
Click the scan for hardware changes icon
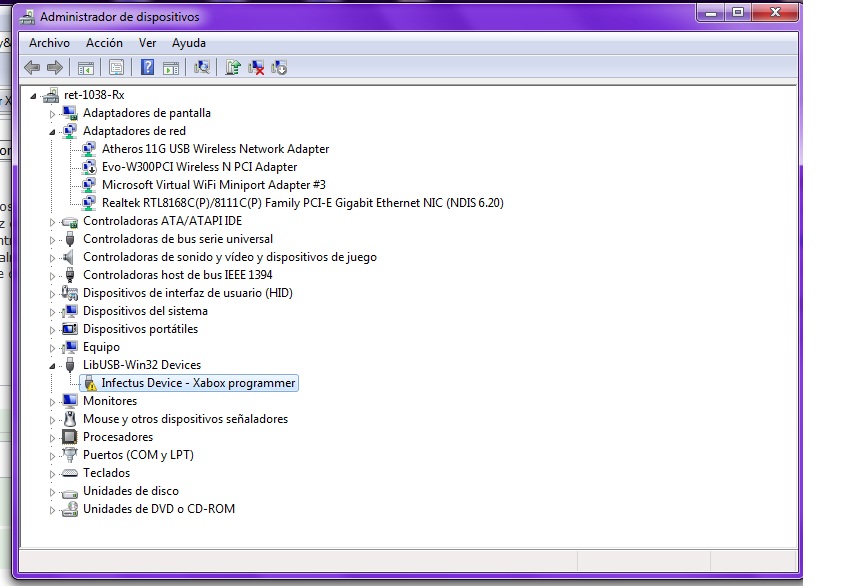pyautogui.click(x=202, y=67)
